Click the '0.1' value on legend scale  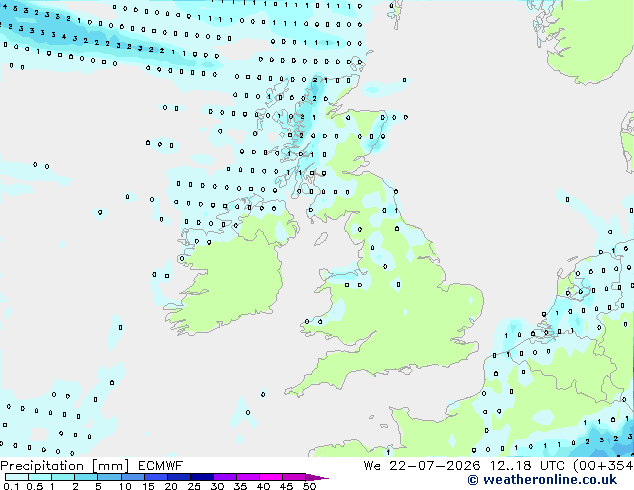pos(11,486)
